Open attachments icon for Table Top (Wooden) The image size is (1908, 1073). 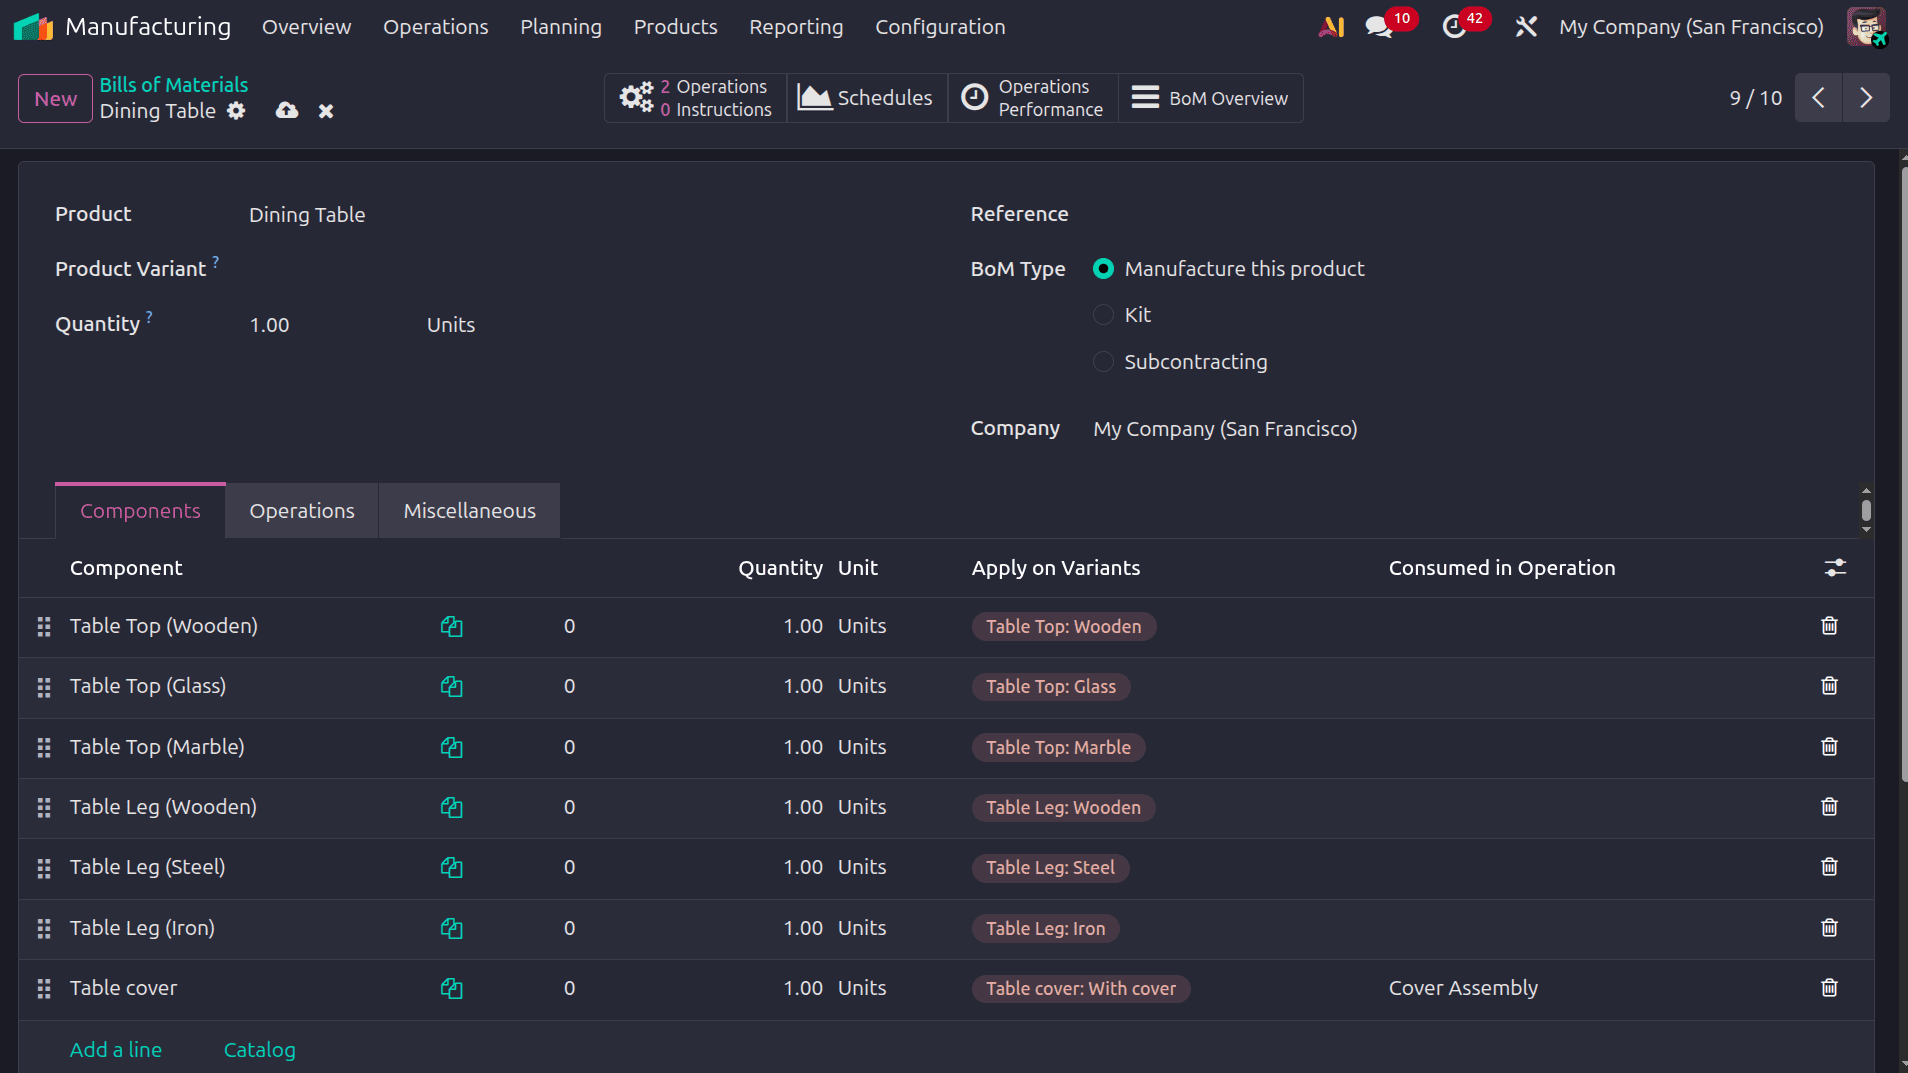pos(452,626)
